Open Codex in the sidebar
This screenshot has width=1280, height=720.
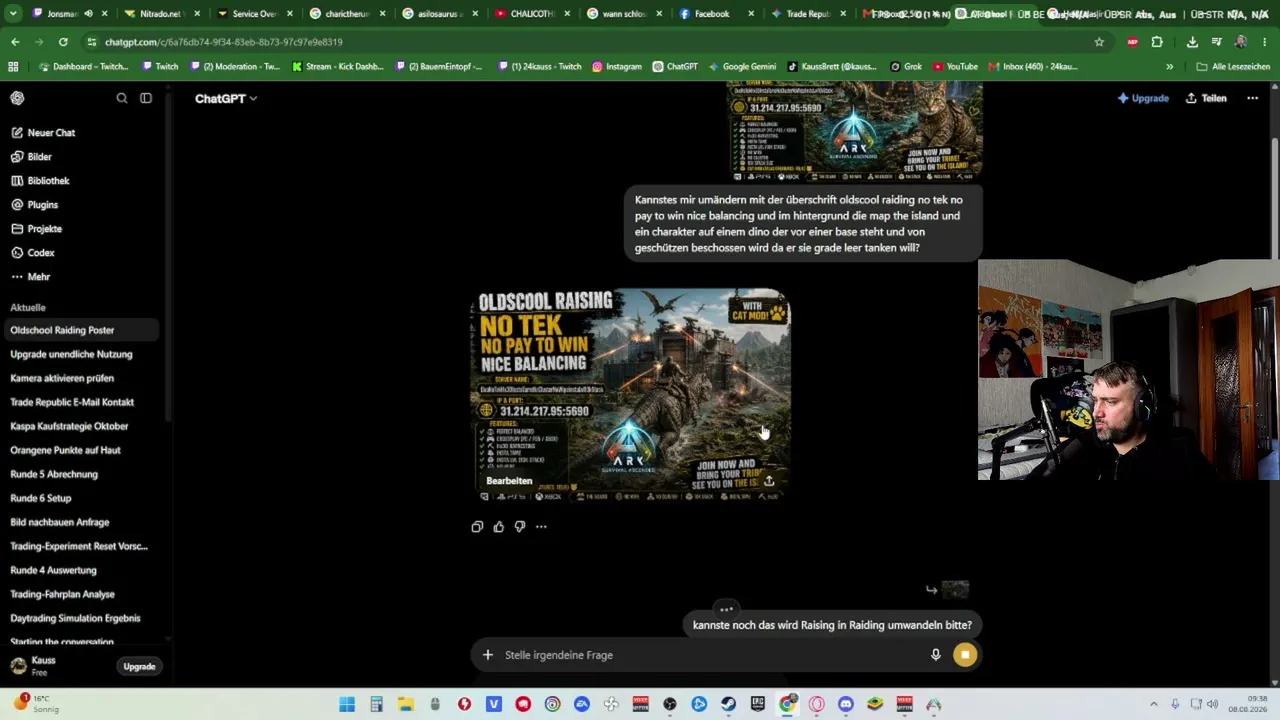tap(41, 253)
